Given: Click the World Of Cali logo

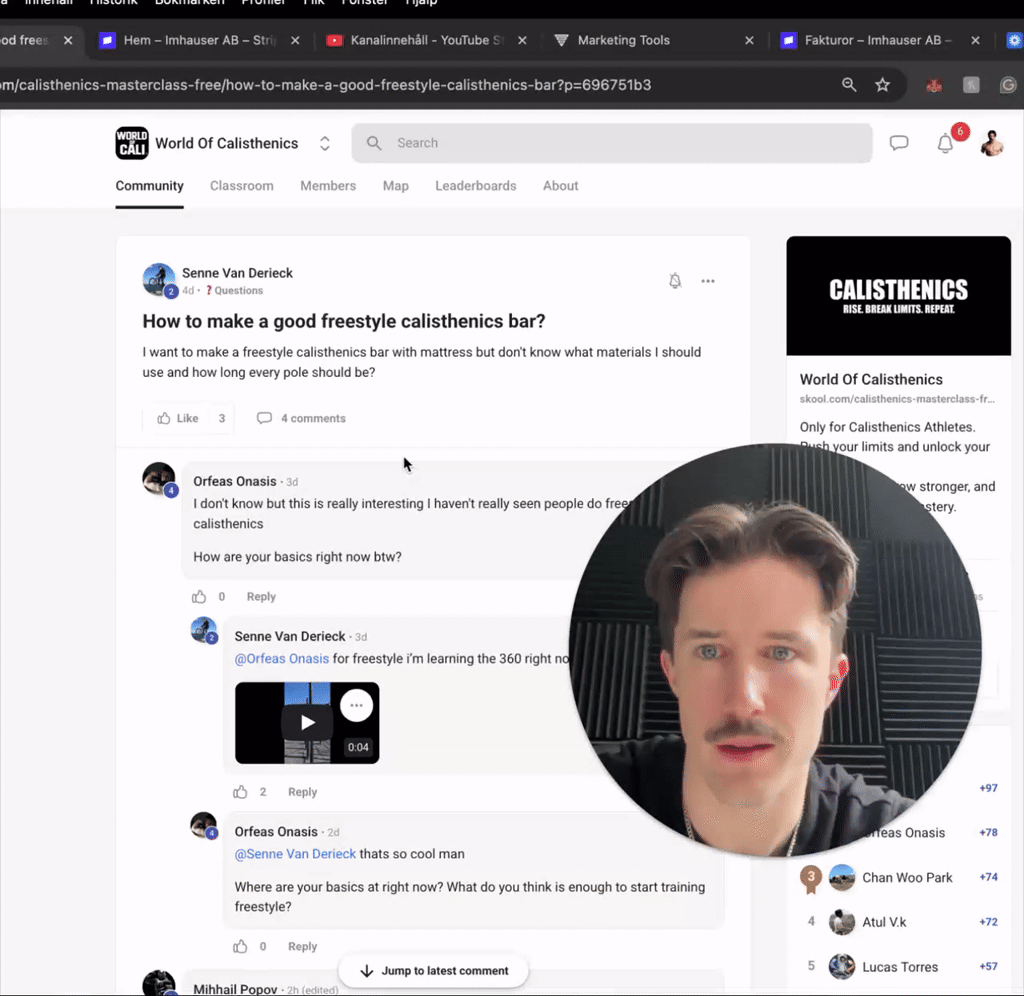Looking at the screenshot, I should click(132, 143).
